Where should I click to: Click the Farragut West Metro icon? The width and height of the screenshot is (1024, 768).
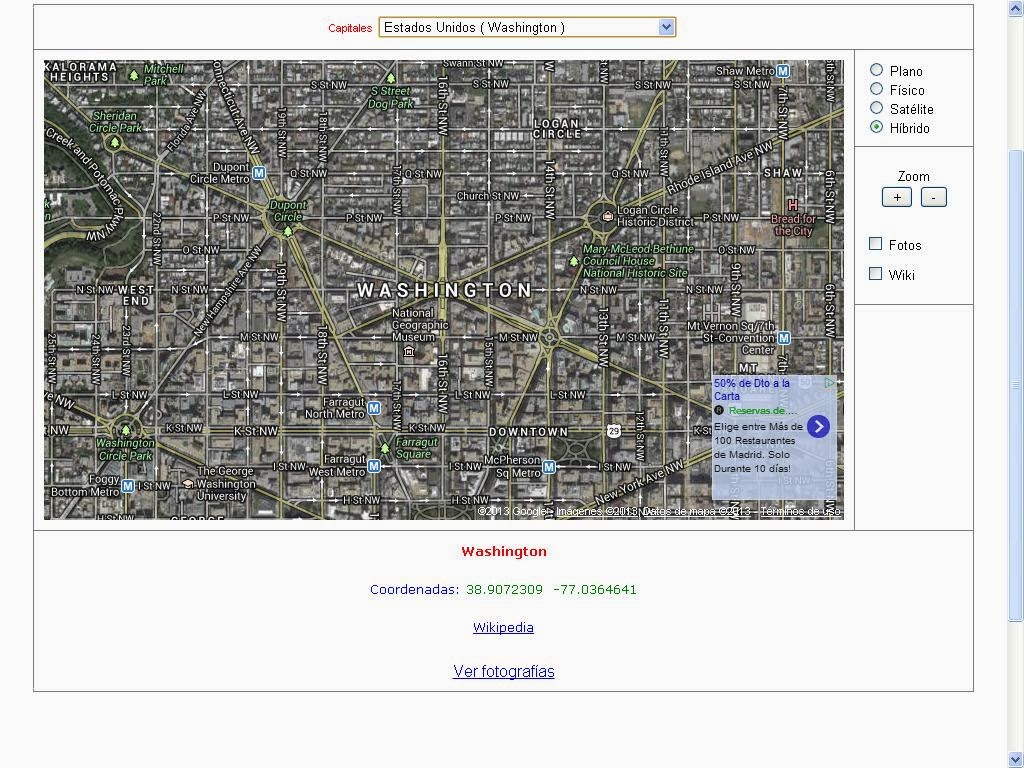(374, 466)
